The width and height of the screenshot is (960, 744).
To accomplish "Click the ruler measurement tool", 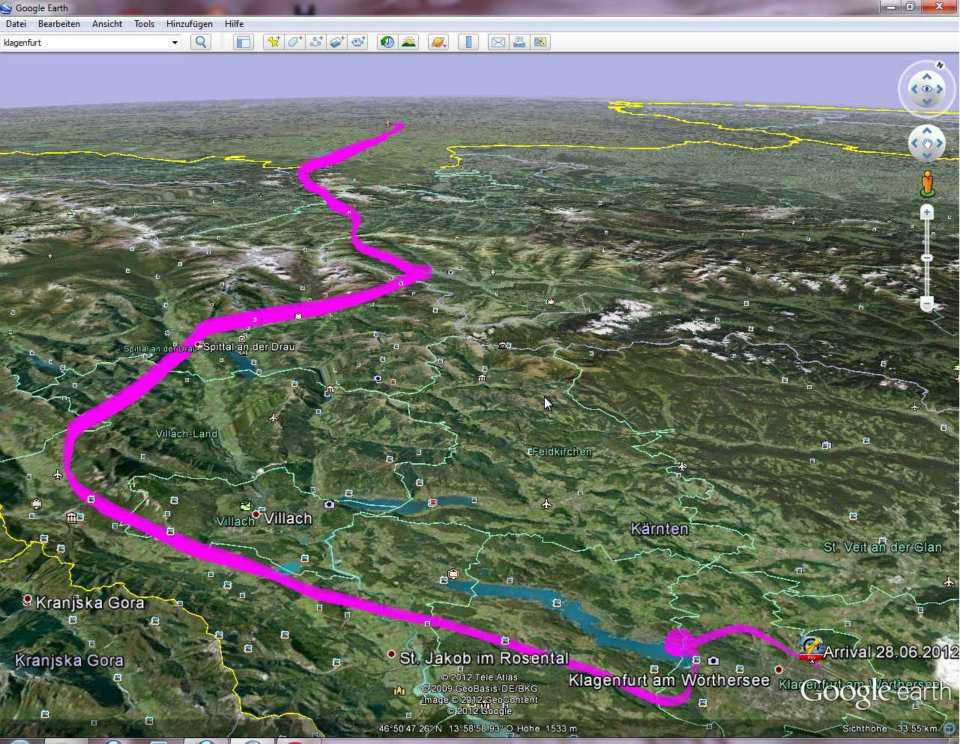I will [468, 42].
